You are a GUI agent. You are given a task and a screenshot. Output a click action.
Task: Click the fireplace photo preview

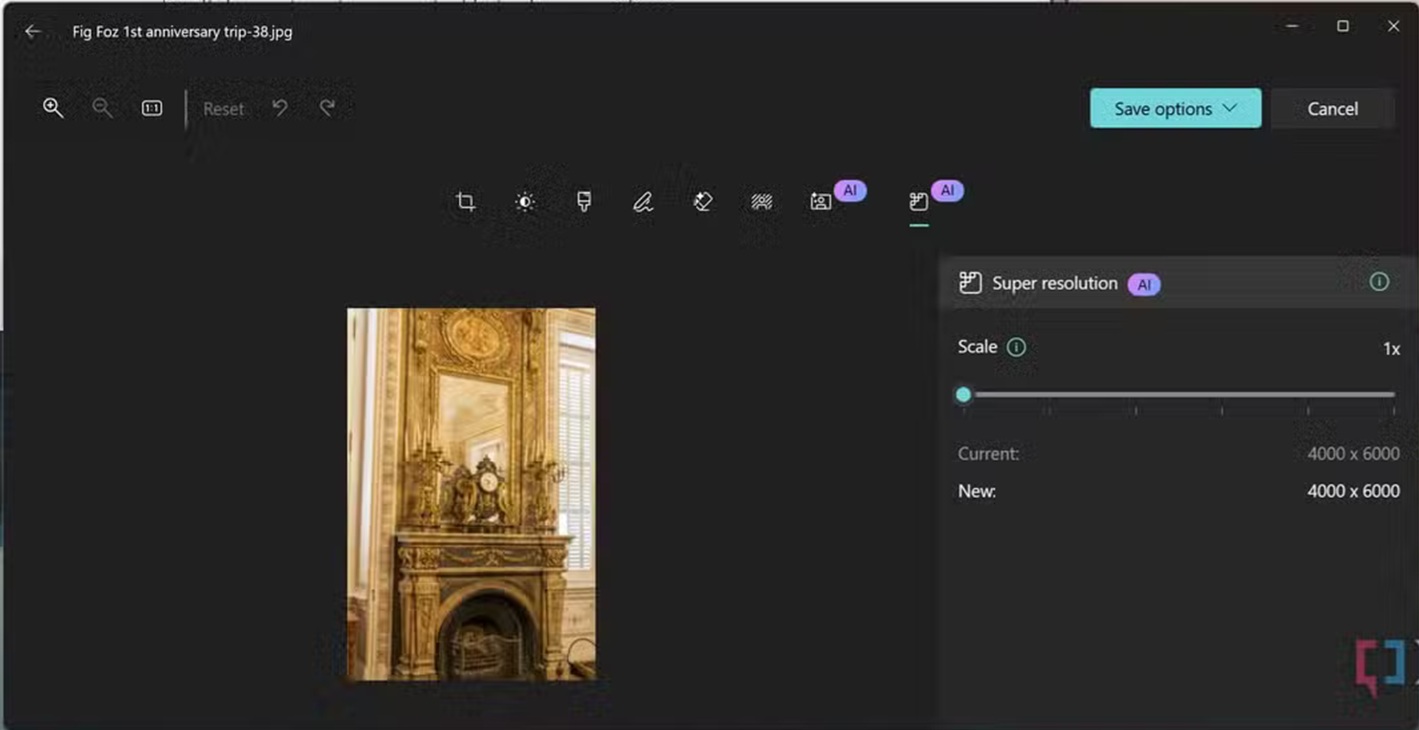coord(471,494)
